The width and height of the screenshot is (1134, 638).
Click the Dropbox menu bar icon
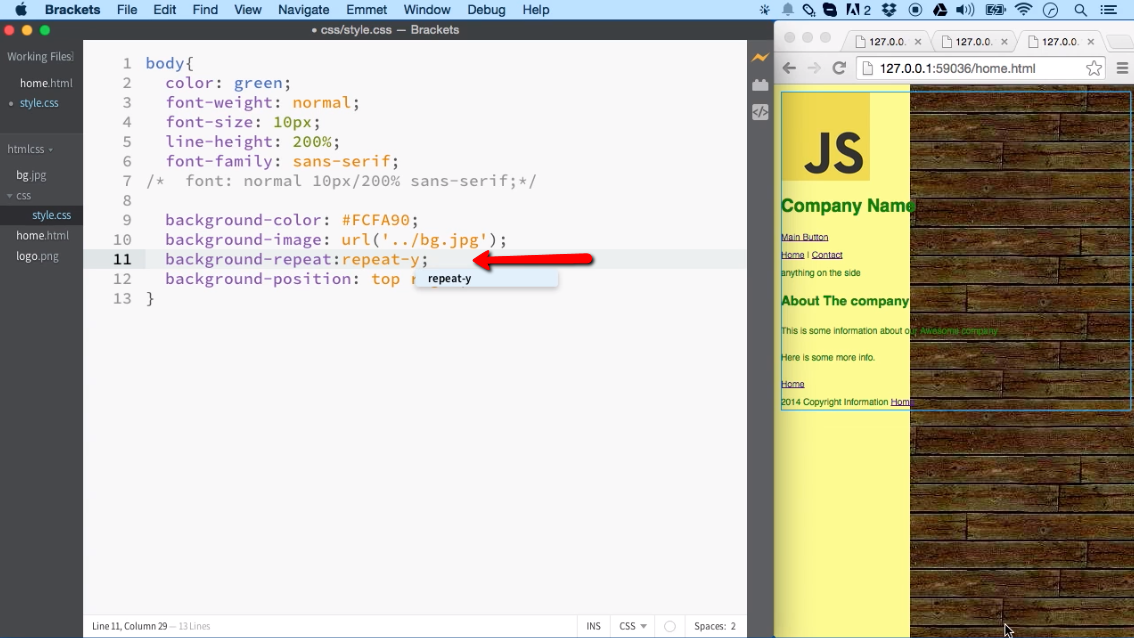tap(889, 9)
